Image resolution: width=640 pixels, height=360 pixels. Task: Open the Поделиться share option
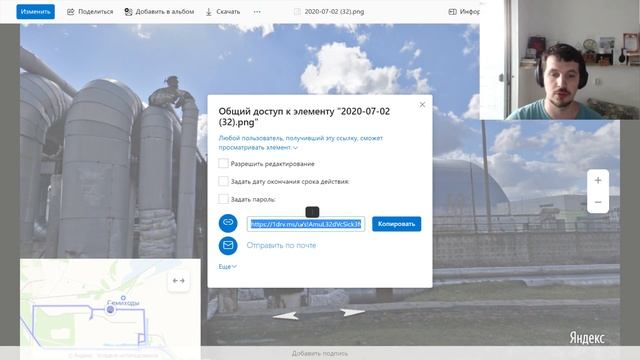coord(90,12)
